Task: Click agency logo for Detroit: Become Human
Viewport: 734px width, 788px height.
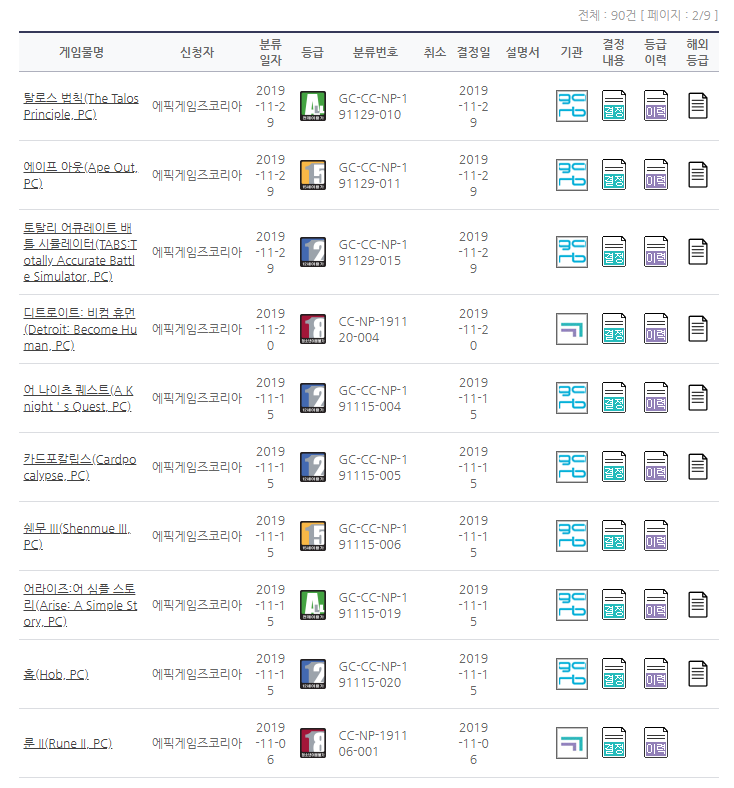Action: click(571, 329)
